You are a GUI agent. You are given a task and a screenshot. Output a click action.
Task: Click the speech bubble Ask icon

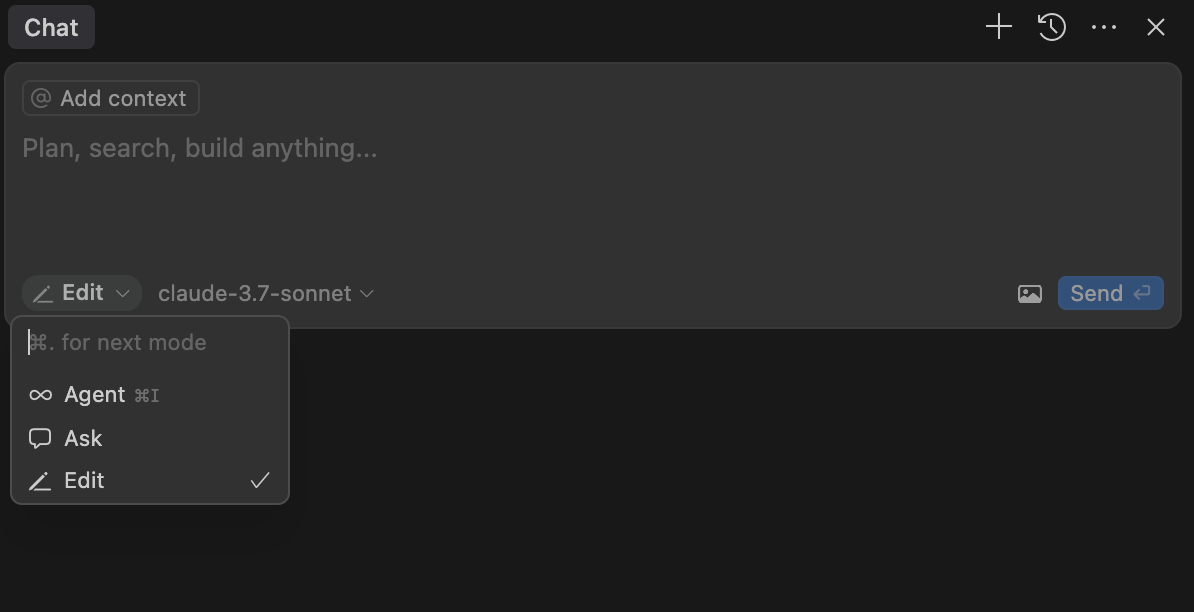[40, 438]
